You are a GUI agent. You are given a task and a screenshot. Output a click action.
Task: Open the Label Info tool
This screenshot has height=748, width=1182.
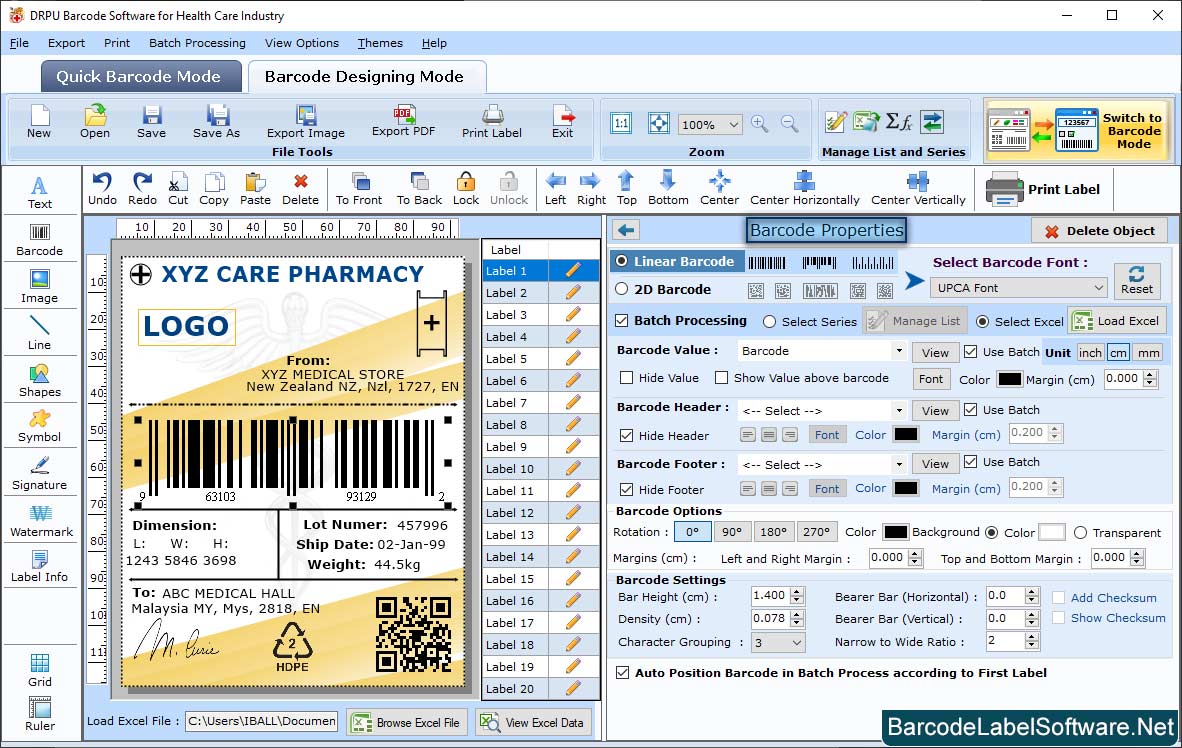pos(39,566)
